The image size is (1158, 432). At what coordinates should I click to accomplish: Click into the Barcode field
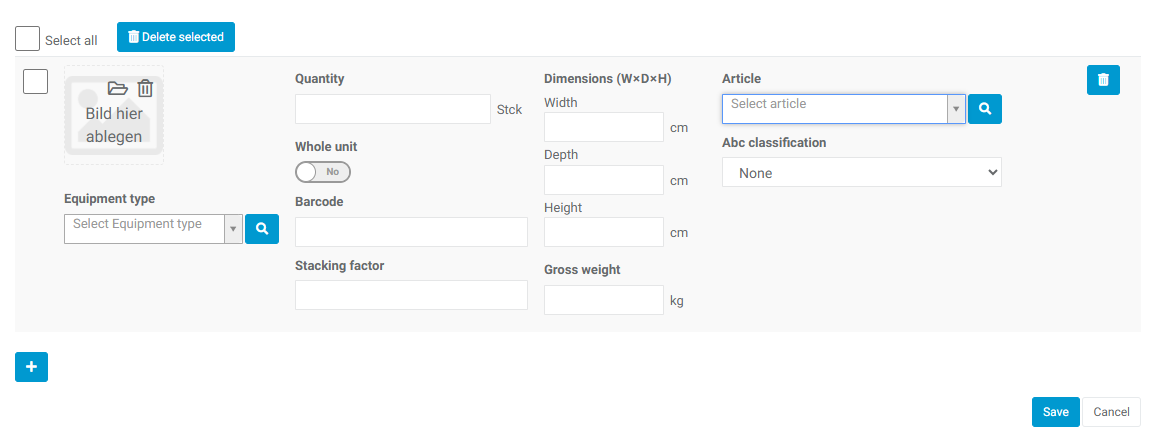[411, 232]
